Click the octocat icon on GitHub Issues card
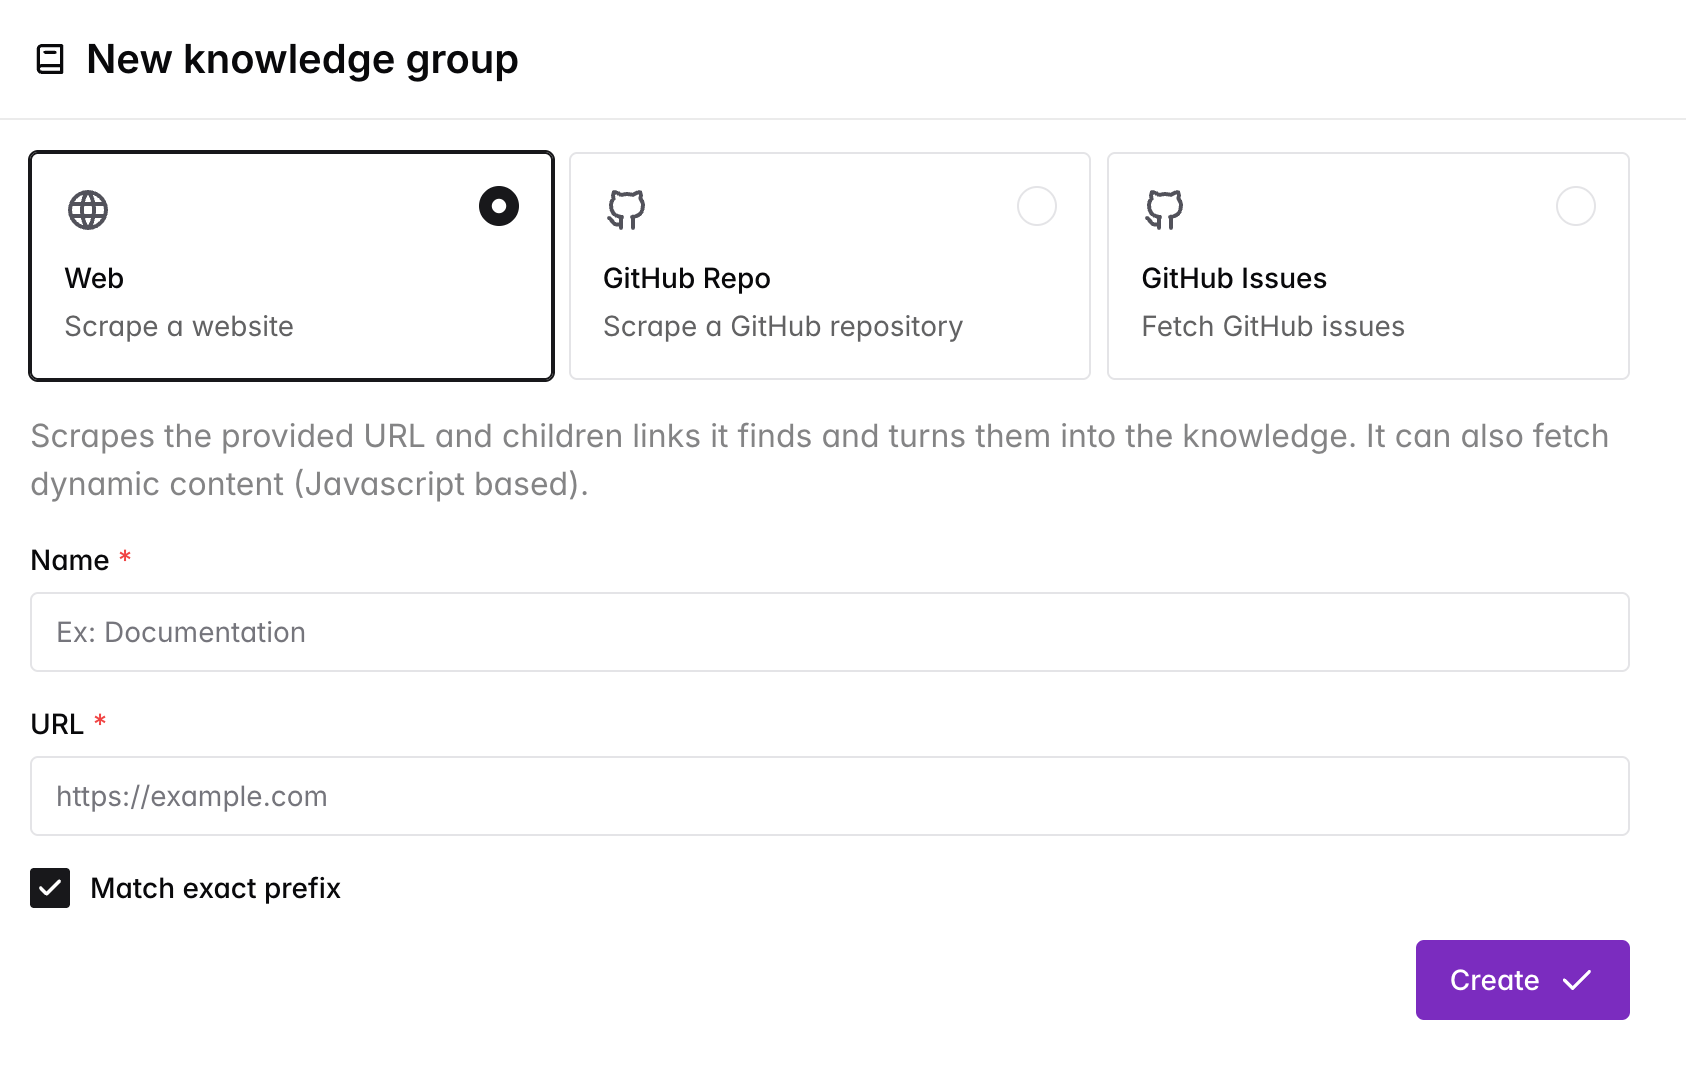Viewport: 1686px width, 1082px height. [x=1164, y=210]
